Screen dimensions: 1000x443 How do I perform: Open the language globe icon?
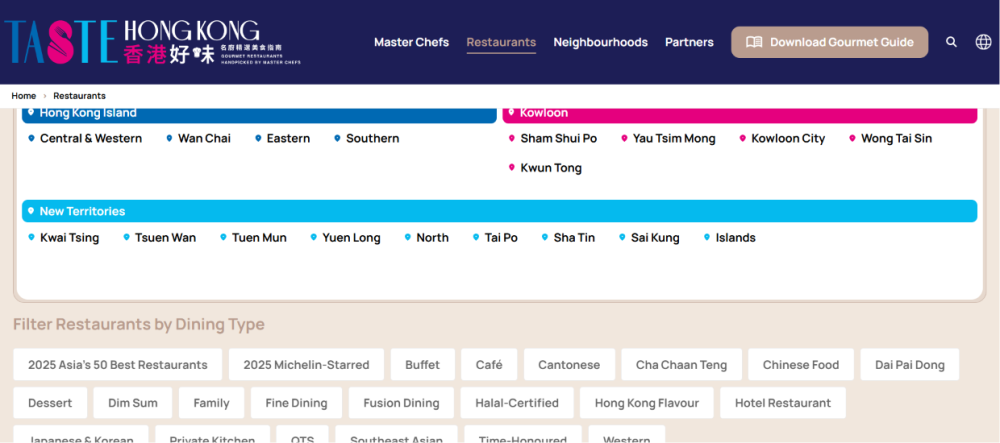click(983, 42)
